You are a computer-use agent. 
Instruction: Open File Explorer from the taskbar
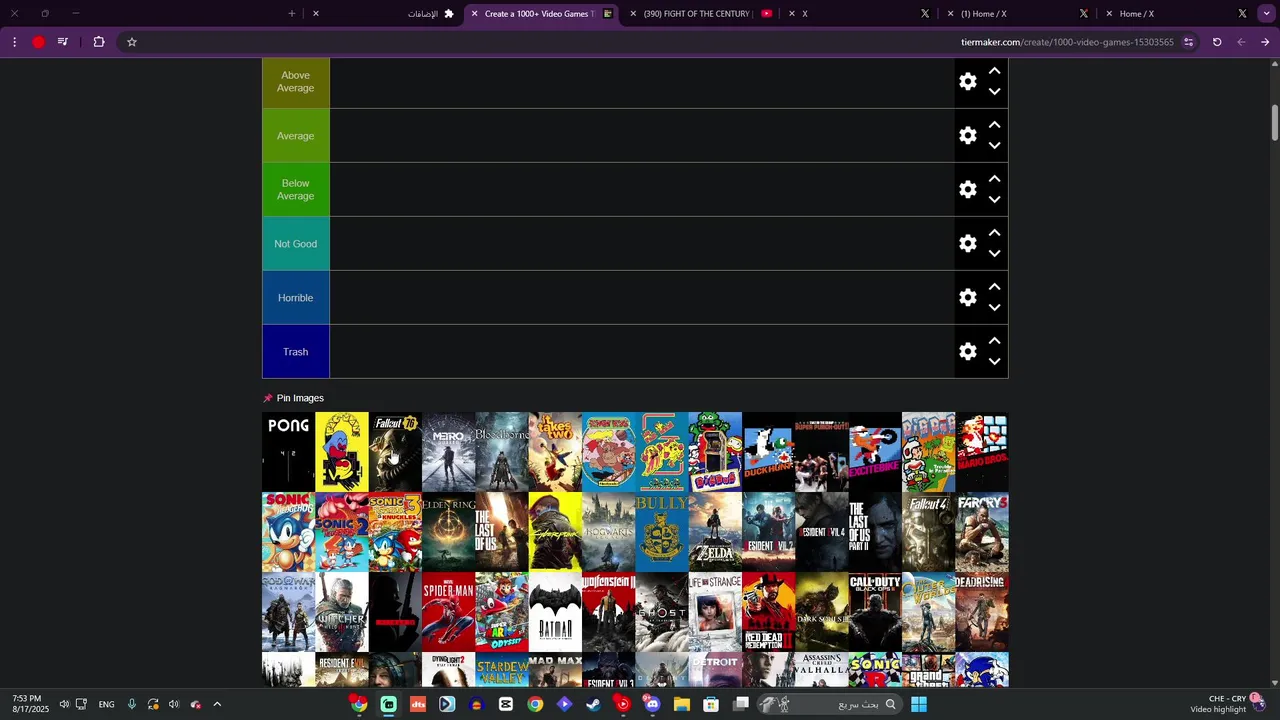(682, 704)
